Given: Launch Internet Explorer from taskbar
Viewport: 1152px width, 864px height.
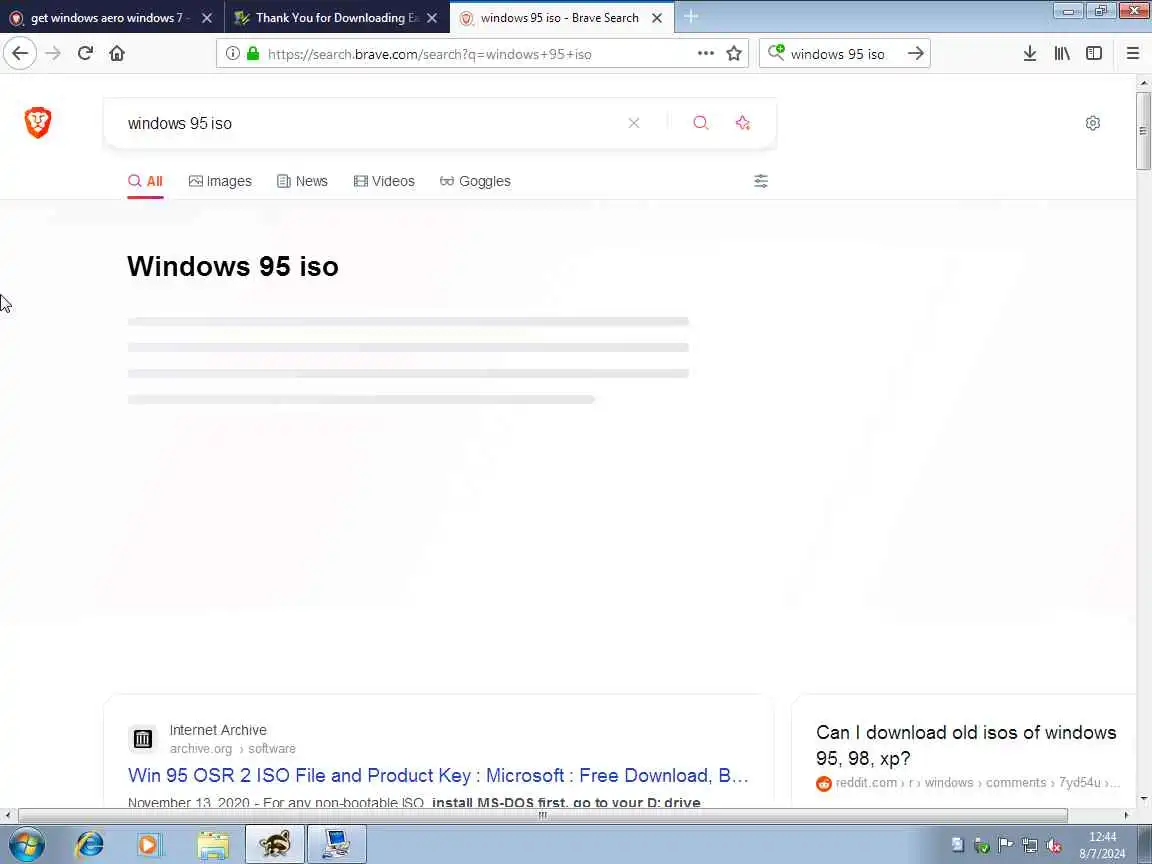Looking at the screenshot, I should coord(90,844).
